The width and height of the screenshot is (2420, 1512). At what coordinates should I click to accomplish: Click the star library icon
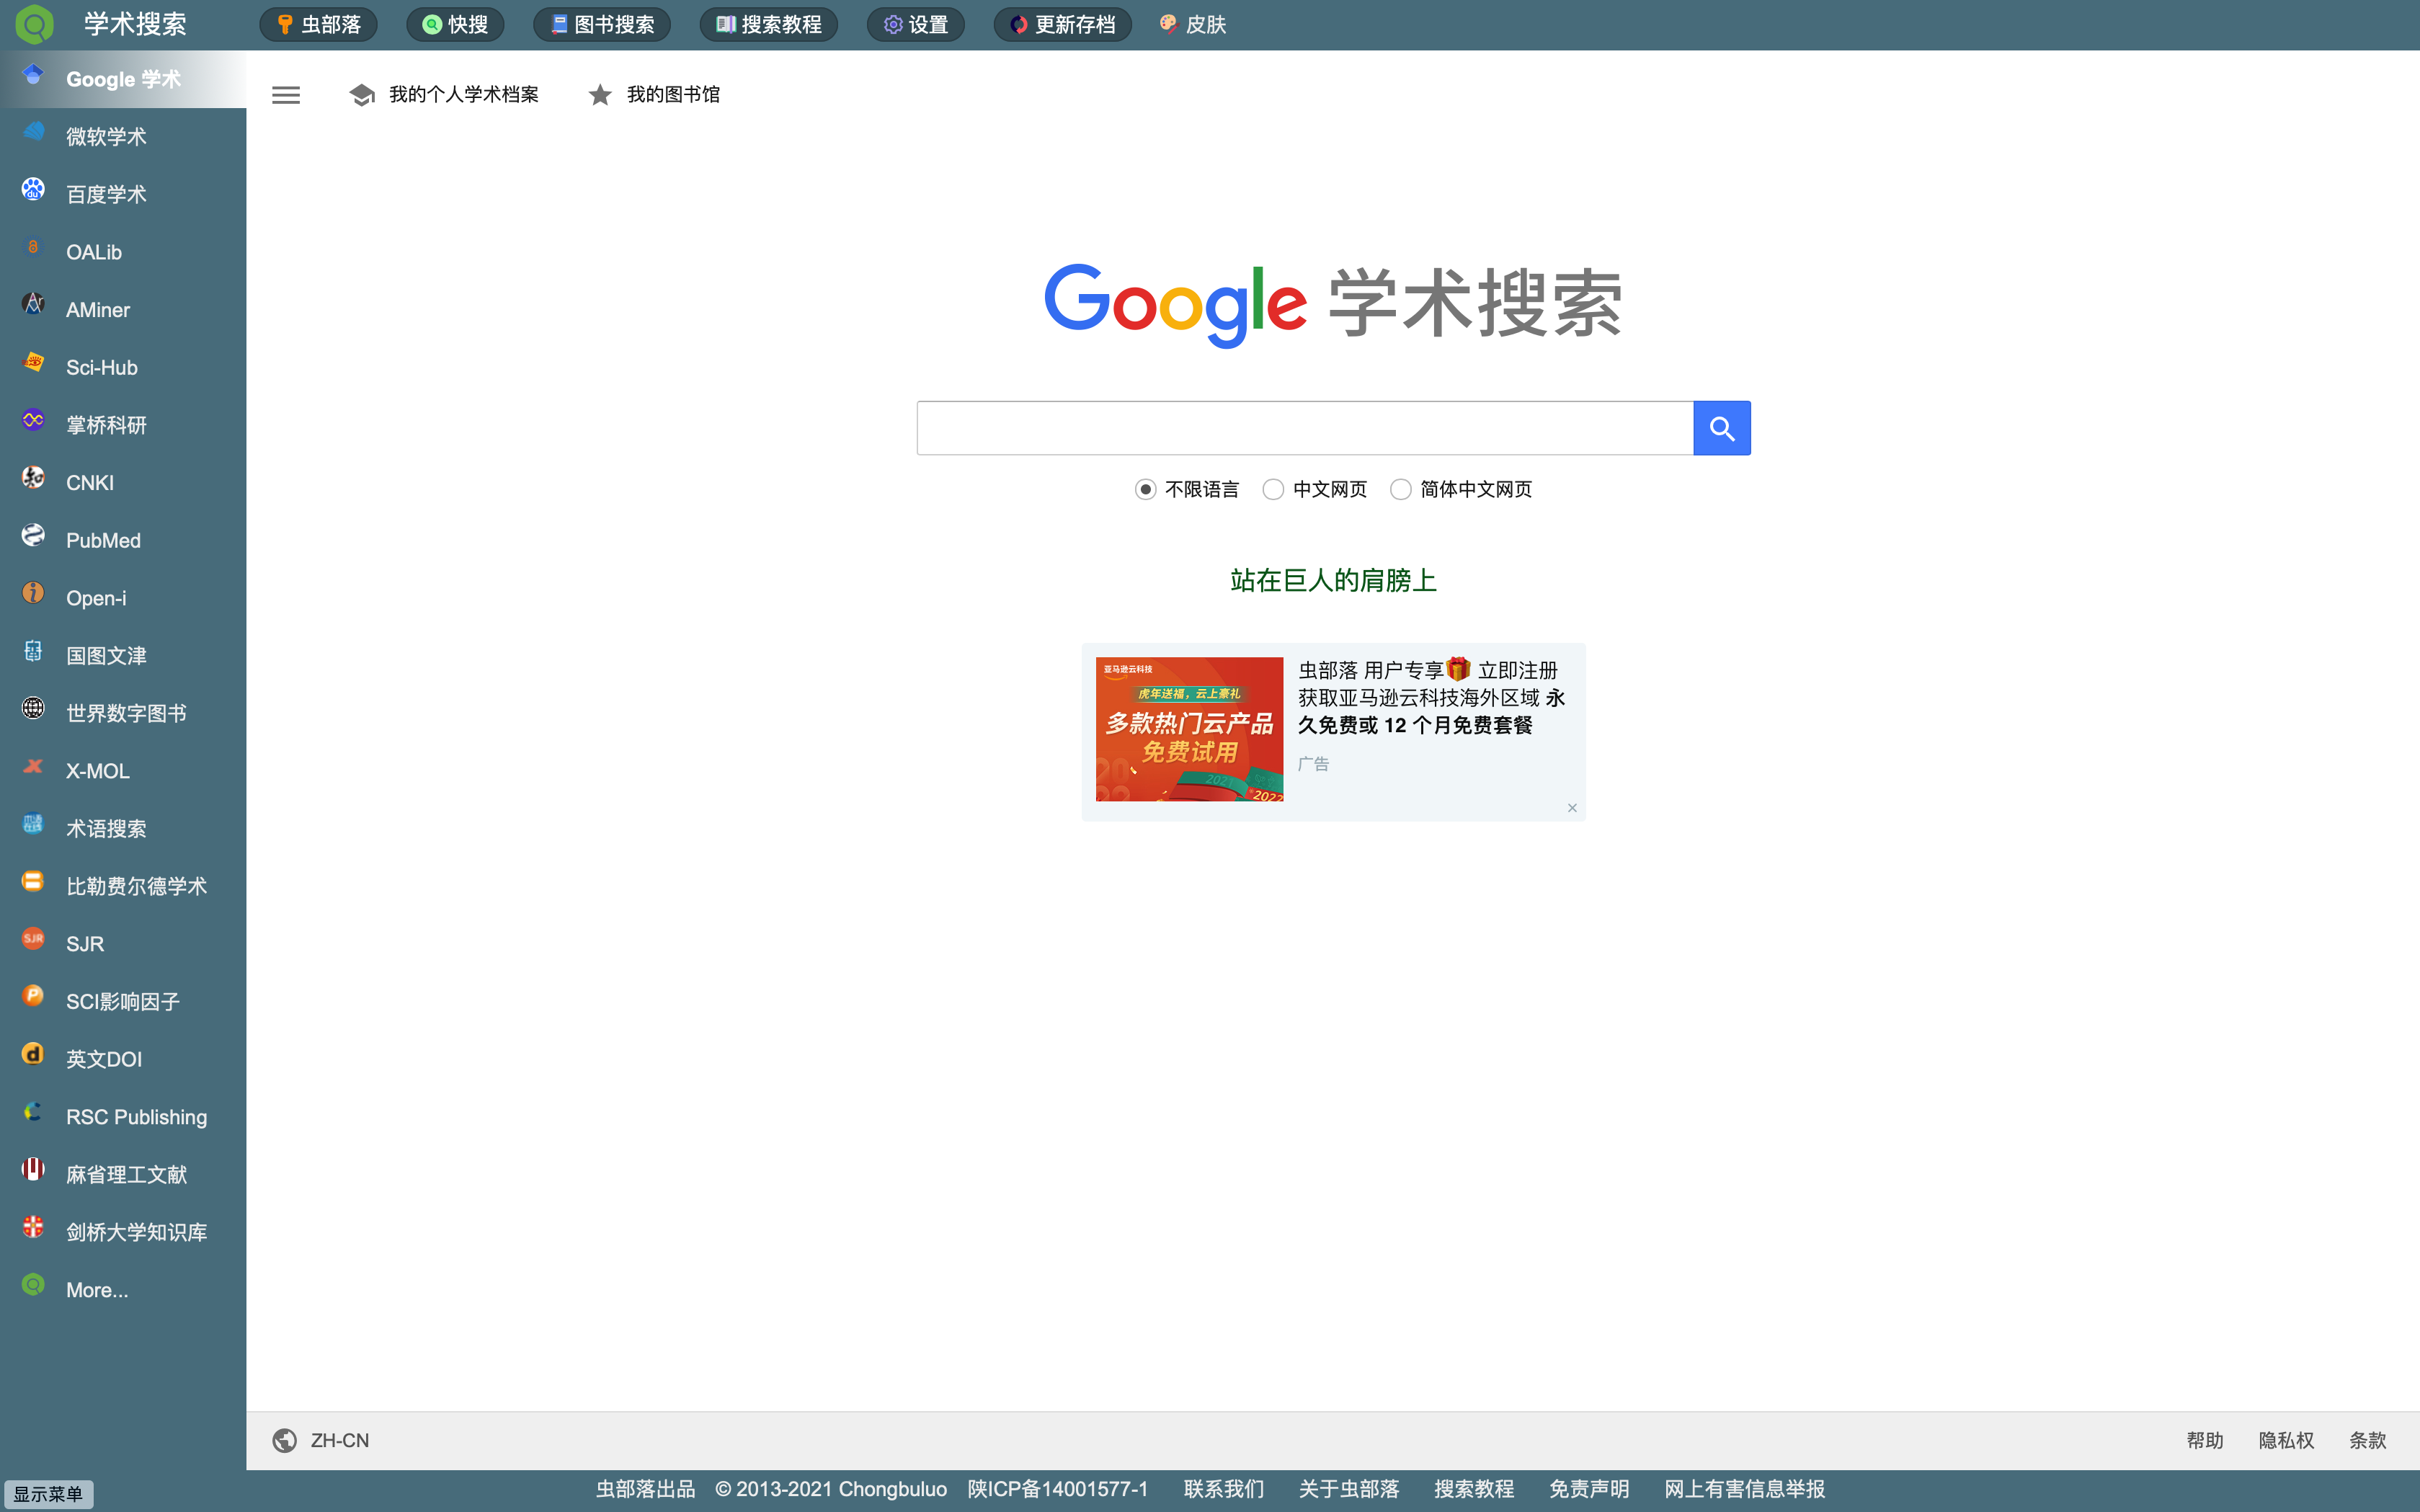point(600,95)
